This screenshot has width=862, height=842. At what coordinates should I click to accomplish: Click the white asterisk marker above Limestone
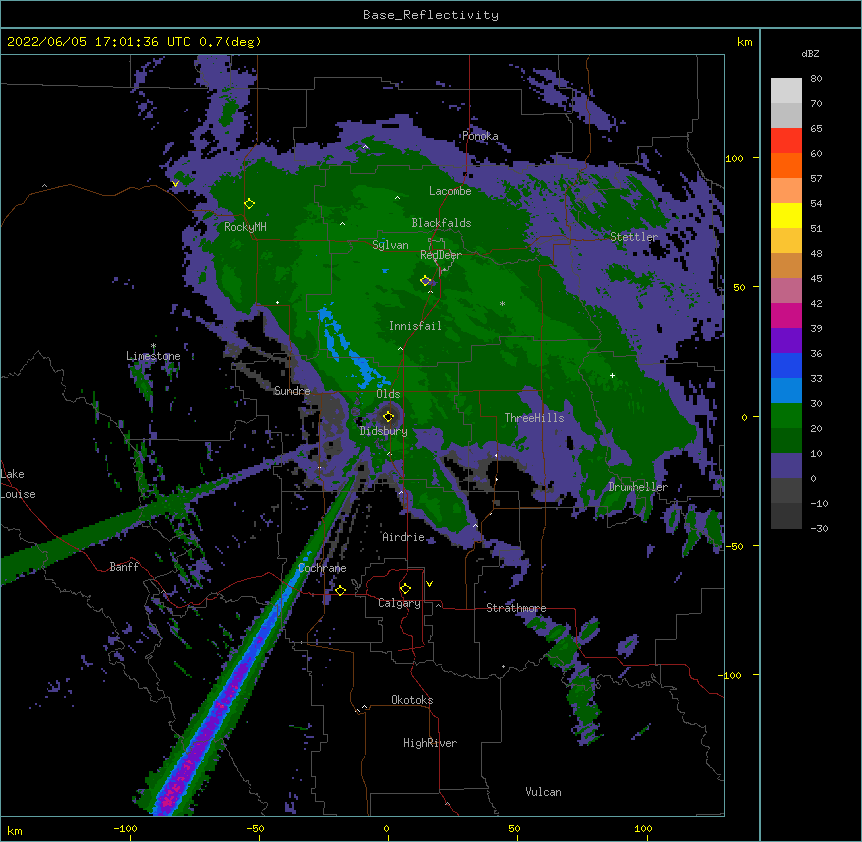click(x=153, y=346)
